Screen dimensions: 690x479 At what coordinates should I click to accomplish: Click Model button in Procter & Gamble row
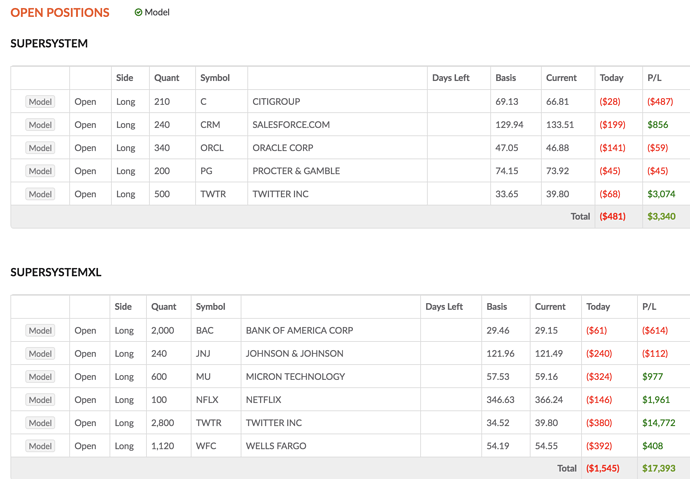[x=40, y=171]
